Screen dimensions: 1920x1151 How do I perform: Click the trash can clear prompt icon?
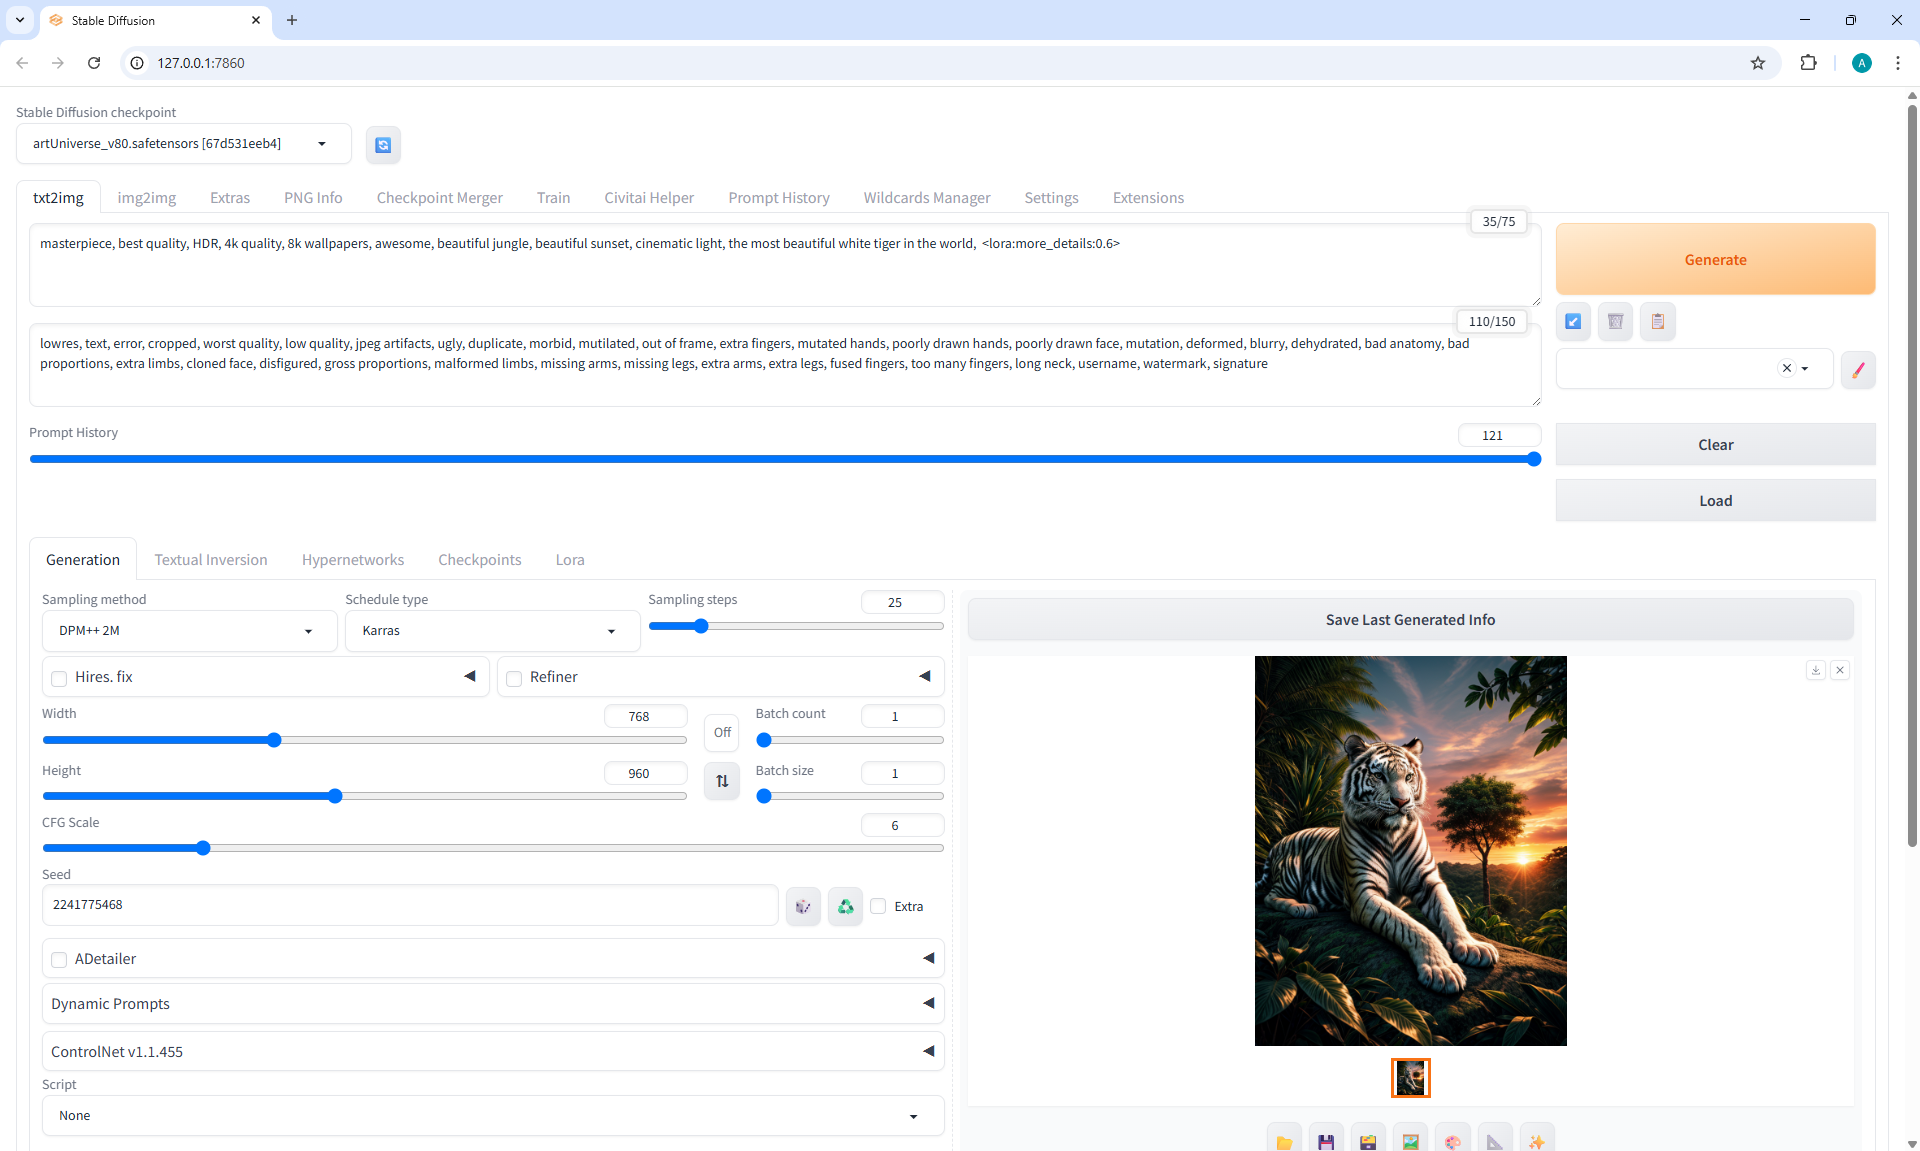click(x=1615, y=321)
